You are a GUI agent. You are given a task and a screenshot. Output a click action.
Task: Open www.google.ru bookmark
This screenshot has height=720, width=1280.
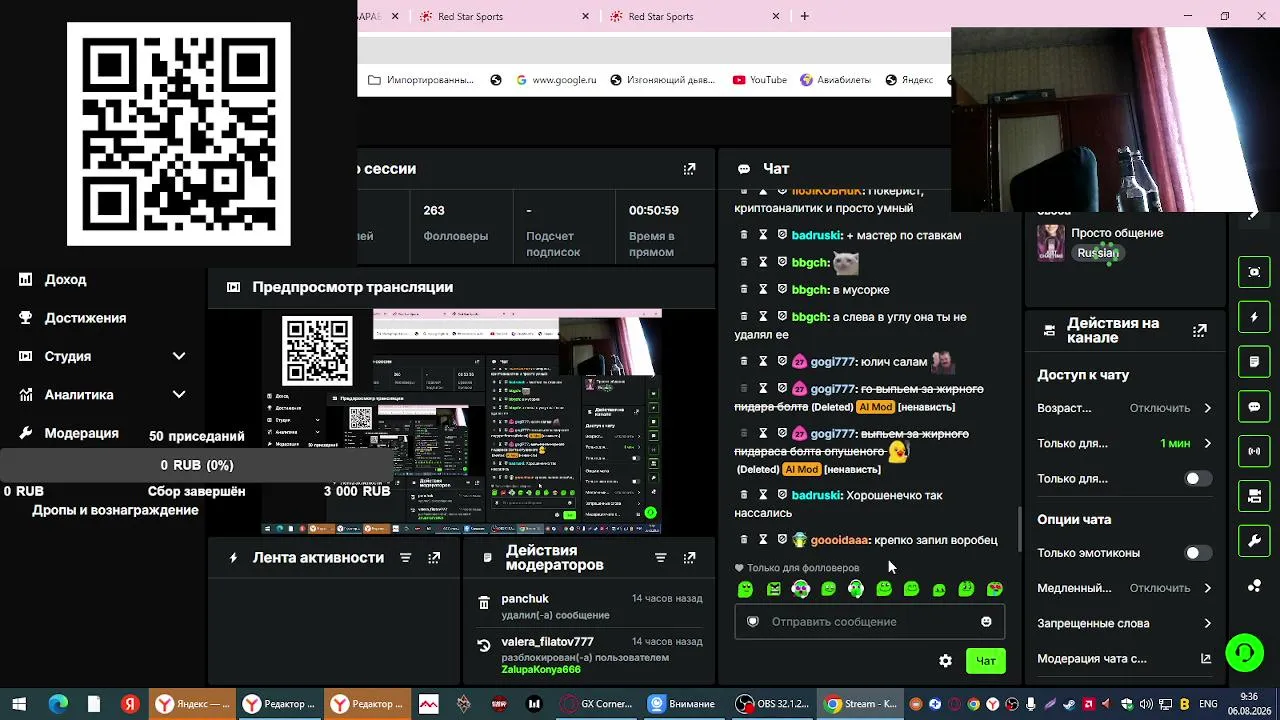pos(556,80)
